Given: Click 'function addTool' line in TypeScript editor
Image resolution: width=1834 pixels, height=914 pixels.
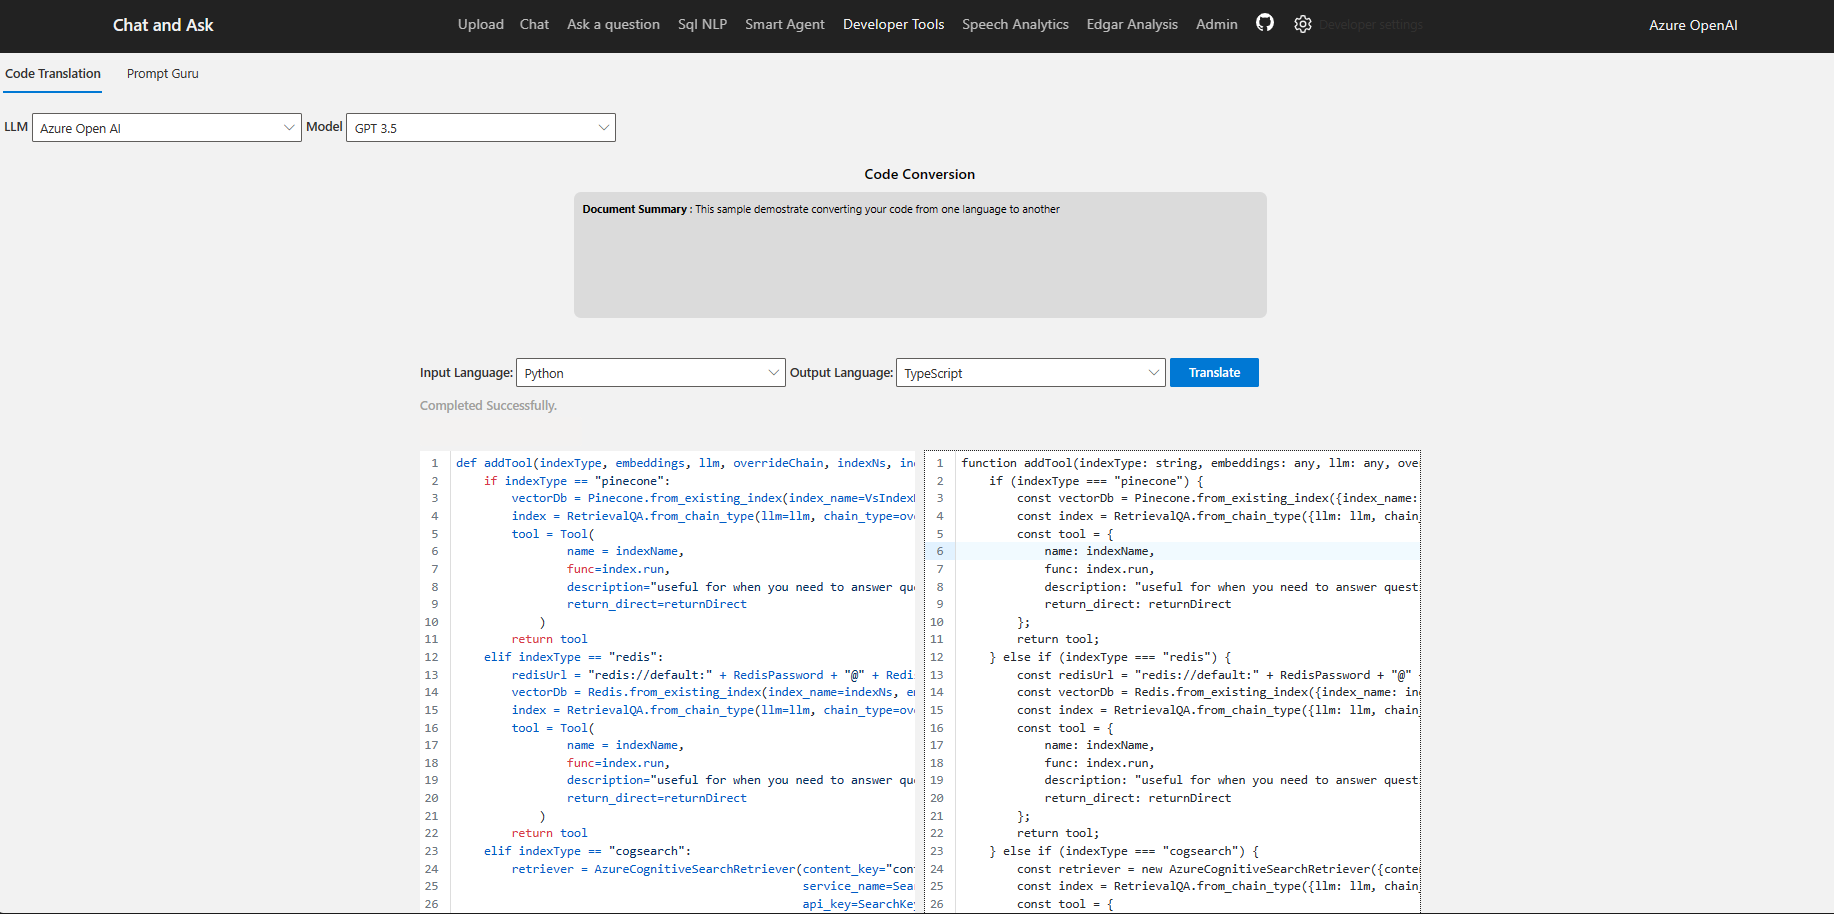Looking at the screenshot, I should pyautogui.click(x=1189, y=463).
